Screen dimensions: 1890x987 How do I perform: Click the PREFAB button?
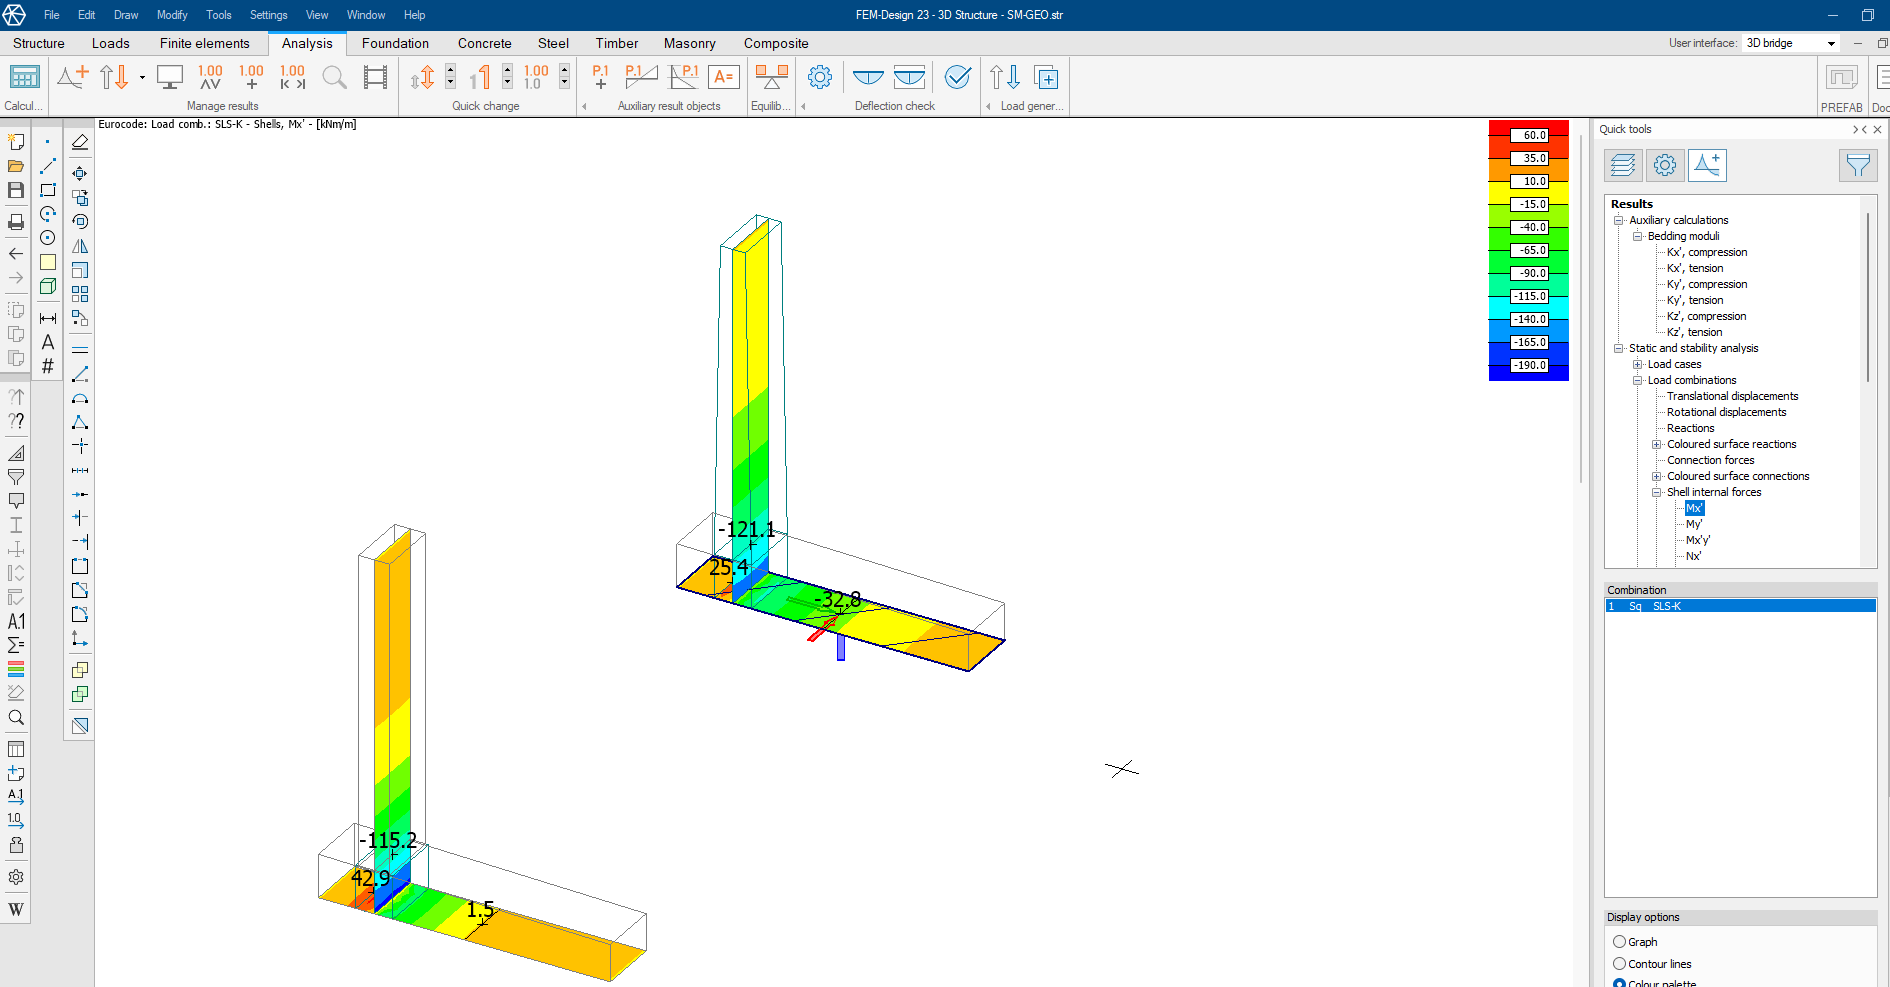pyautogui.click(x=1841, y=88)
